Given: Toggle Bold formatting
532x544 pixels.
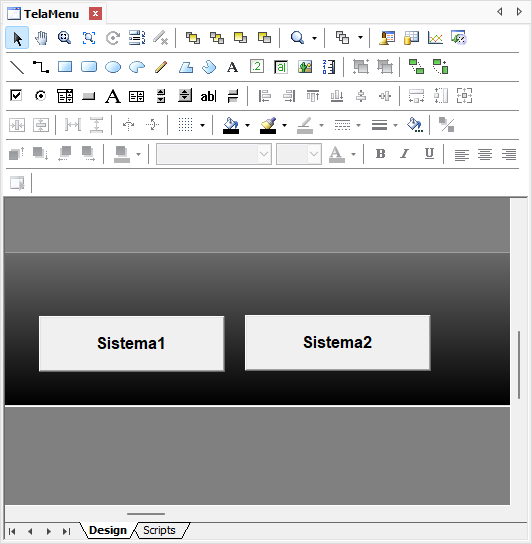Looking at the screenshot, I should (x=380, y=153).
